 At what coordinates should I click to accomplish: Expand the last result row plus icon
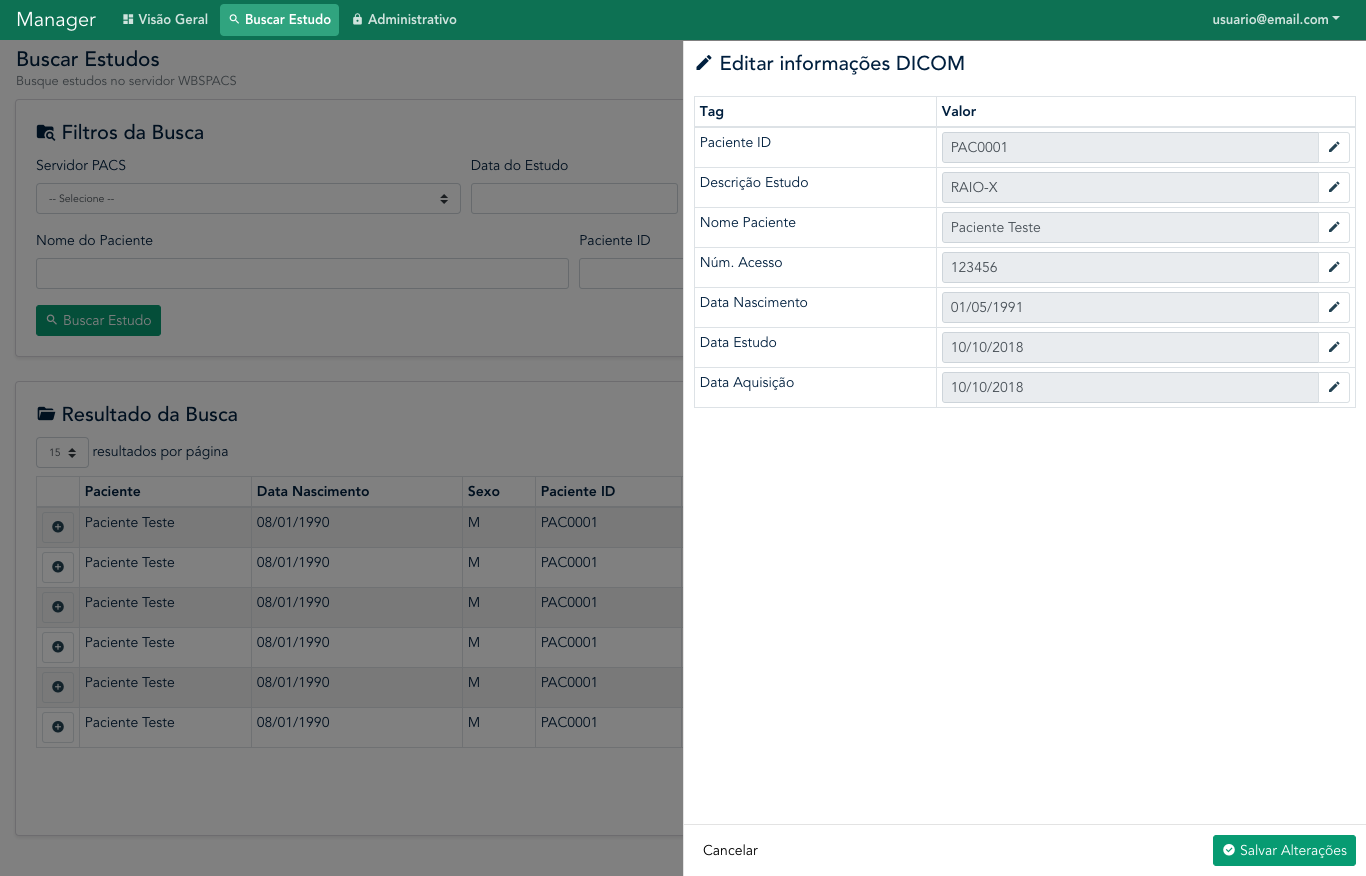coord(57,727)
